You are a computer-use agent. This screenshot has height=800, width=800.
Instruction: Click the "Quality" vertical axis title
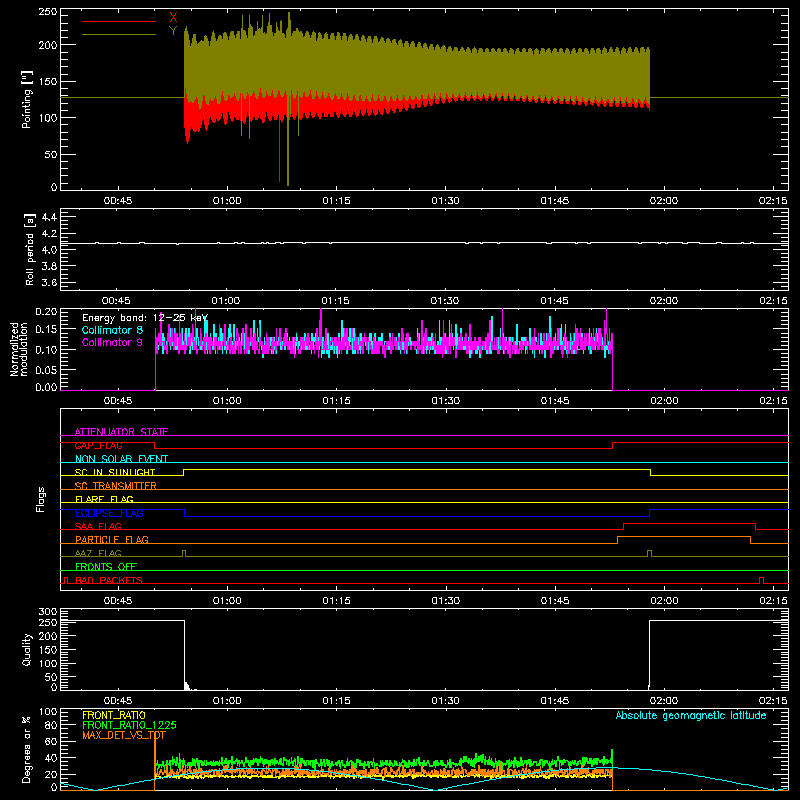(x=27, y=649)
